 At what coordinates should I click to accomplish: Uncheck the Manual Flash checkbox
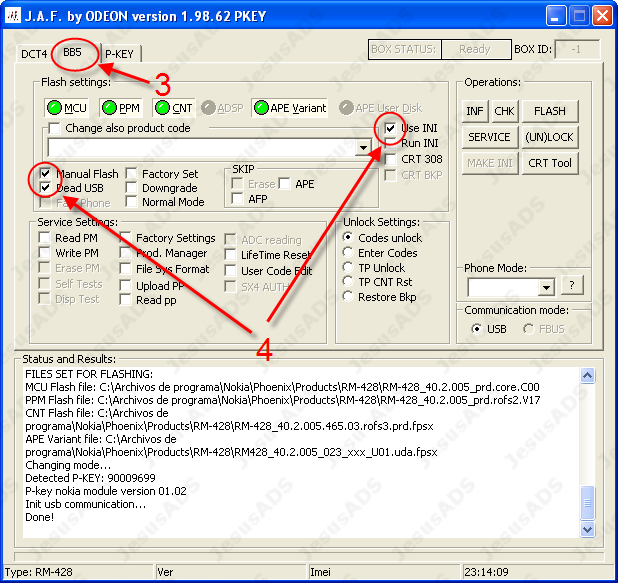pyautogui.click(x=45, y=173)
